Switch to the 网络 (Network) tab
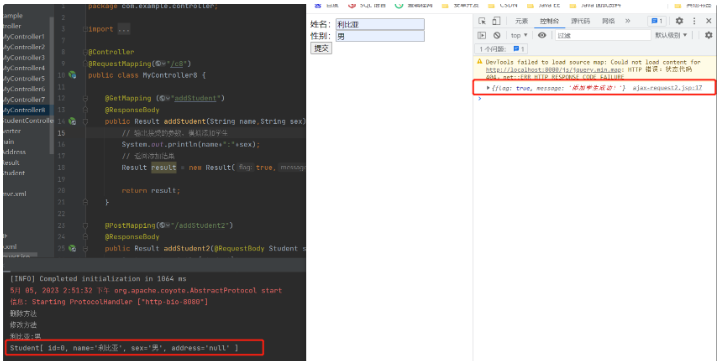The height and width of the screenshot is (361, 720). point(608,21)
